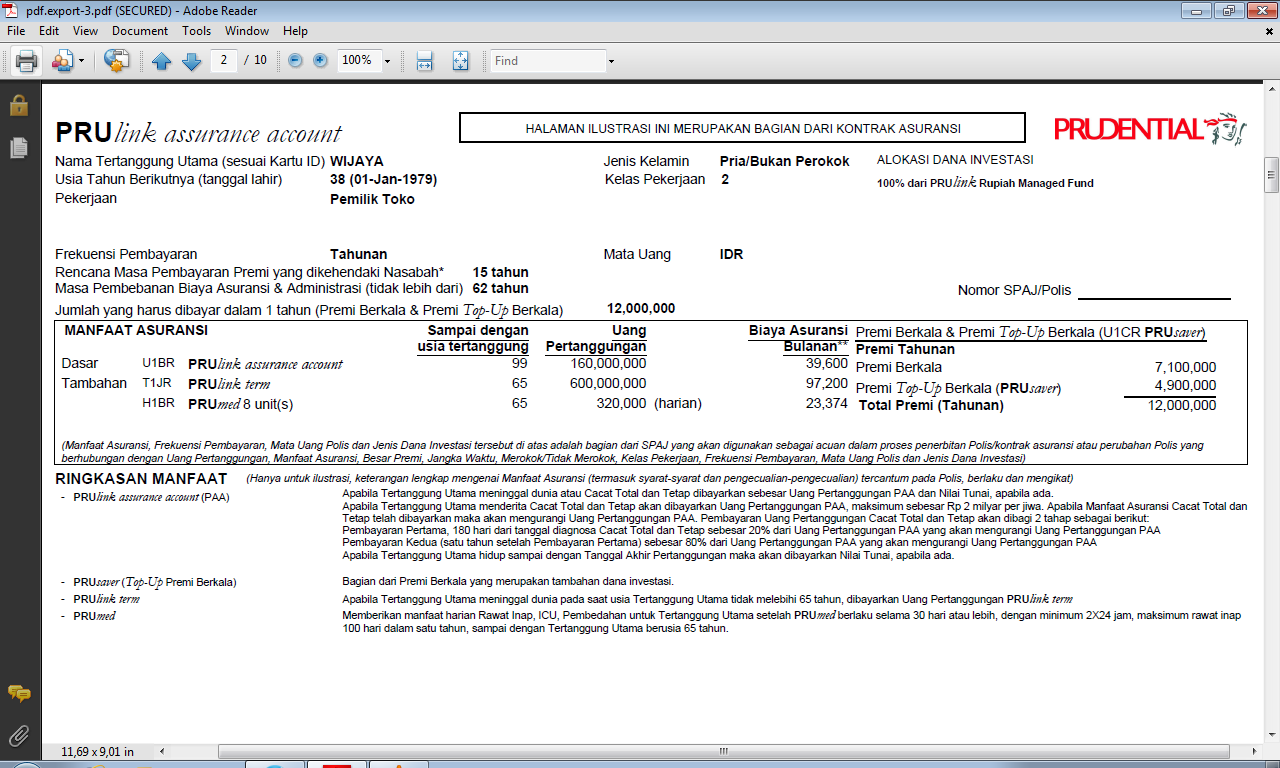Open the zoom level dropdown arrow
This screenshot has width=1280, height=768.
pos(387,61)
